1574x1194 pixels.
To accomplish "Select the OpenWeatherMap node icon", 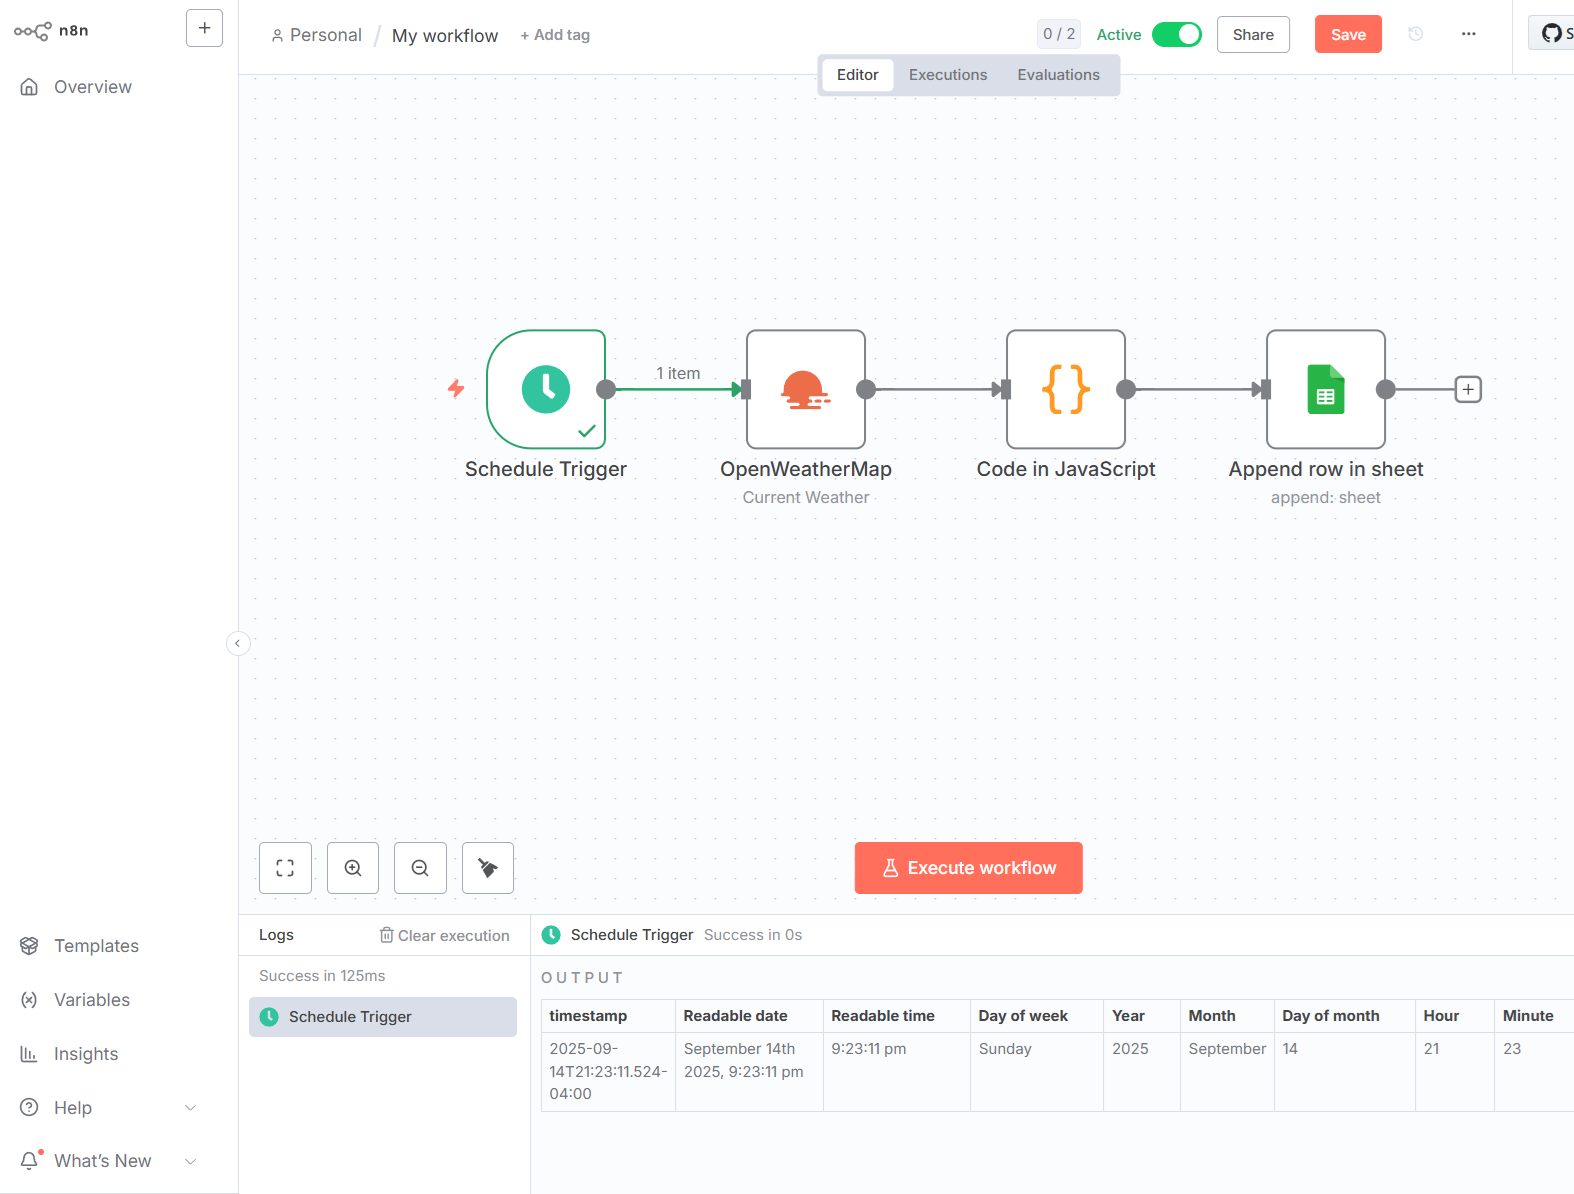I will (805, 389).
